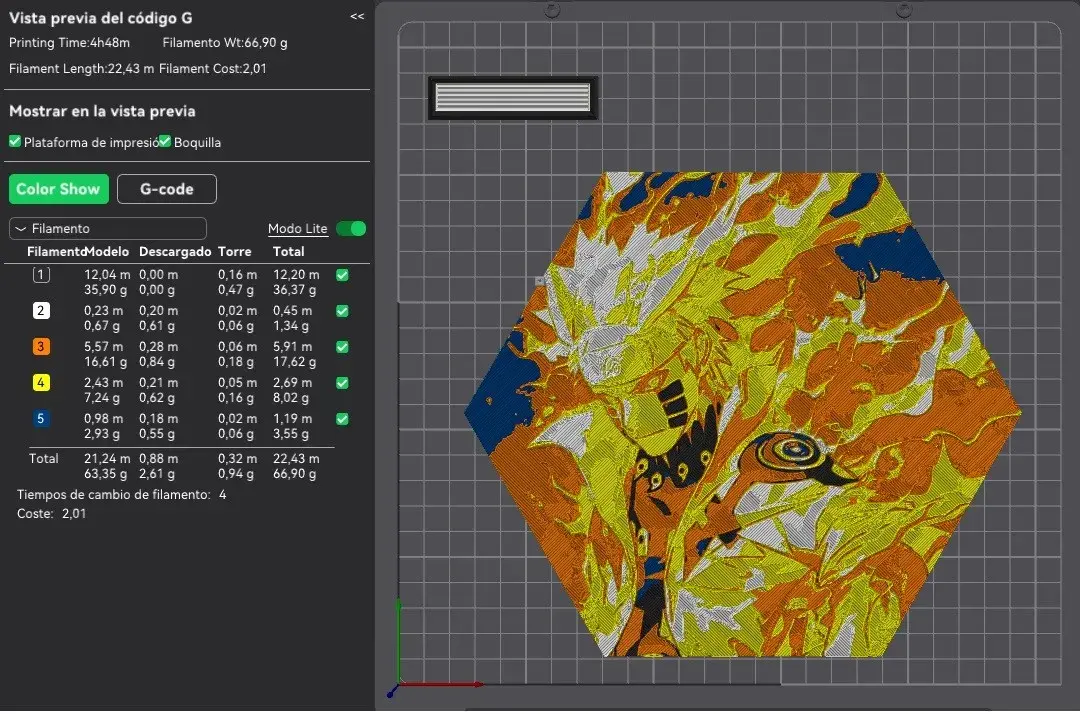
Task: Click the Total row label
Action: (43, 459)
